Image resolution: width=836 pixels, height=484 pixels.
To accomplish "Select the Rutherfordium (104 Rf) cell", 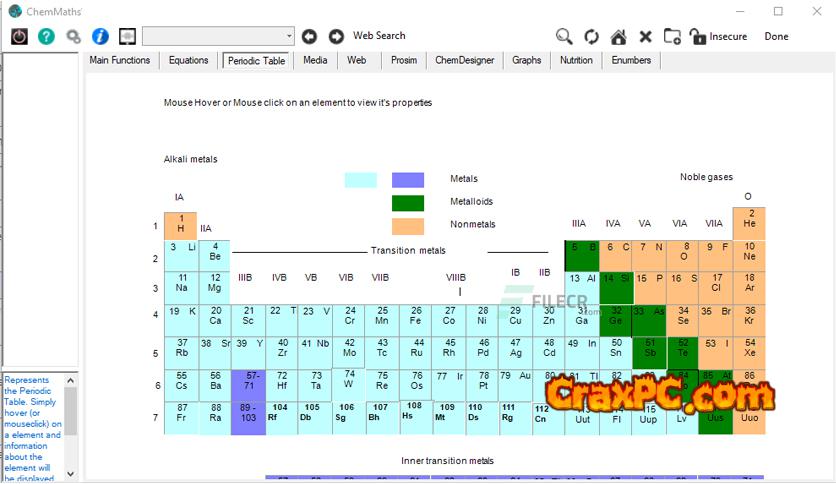I will (x=281, y=418).
